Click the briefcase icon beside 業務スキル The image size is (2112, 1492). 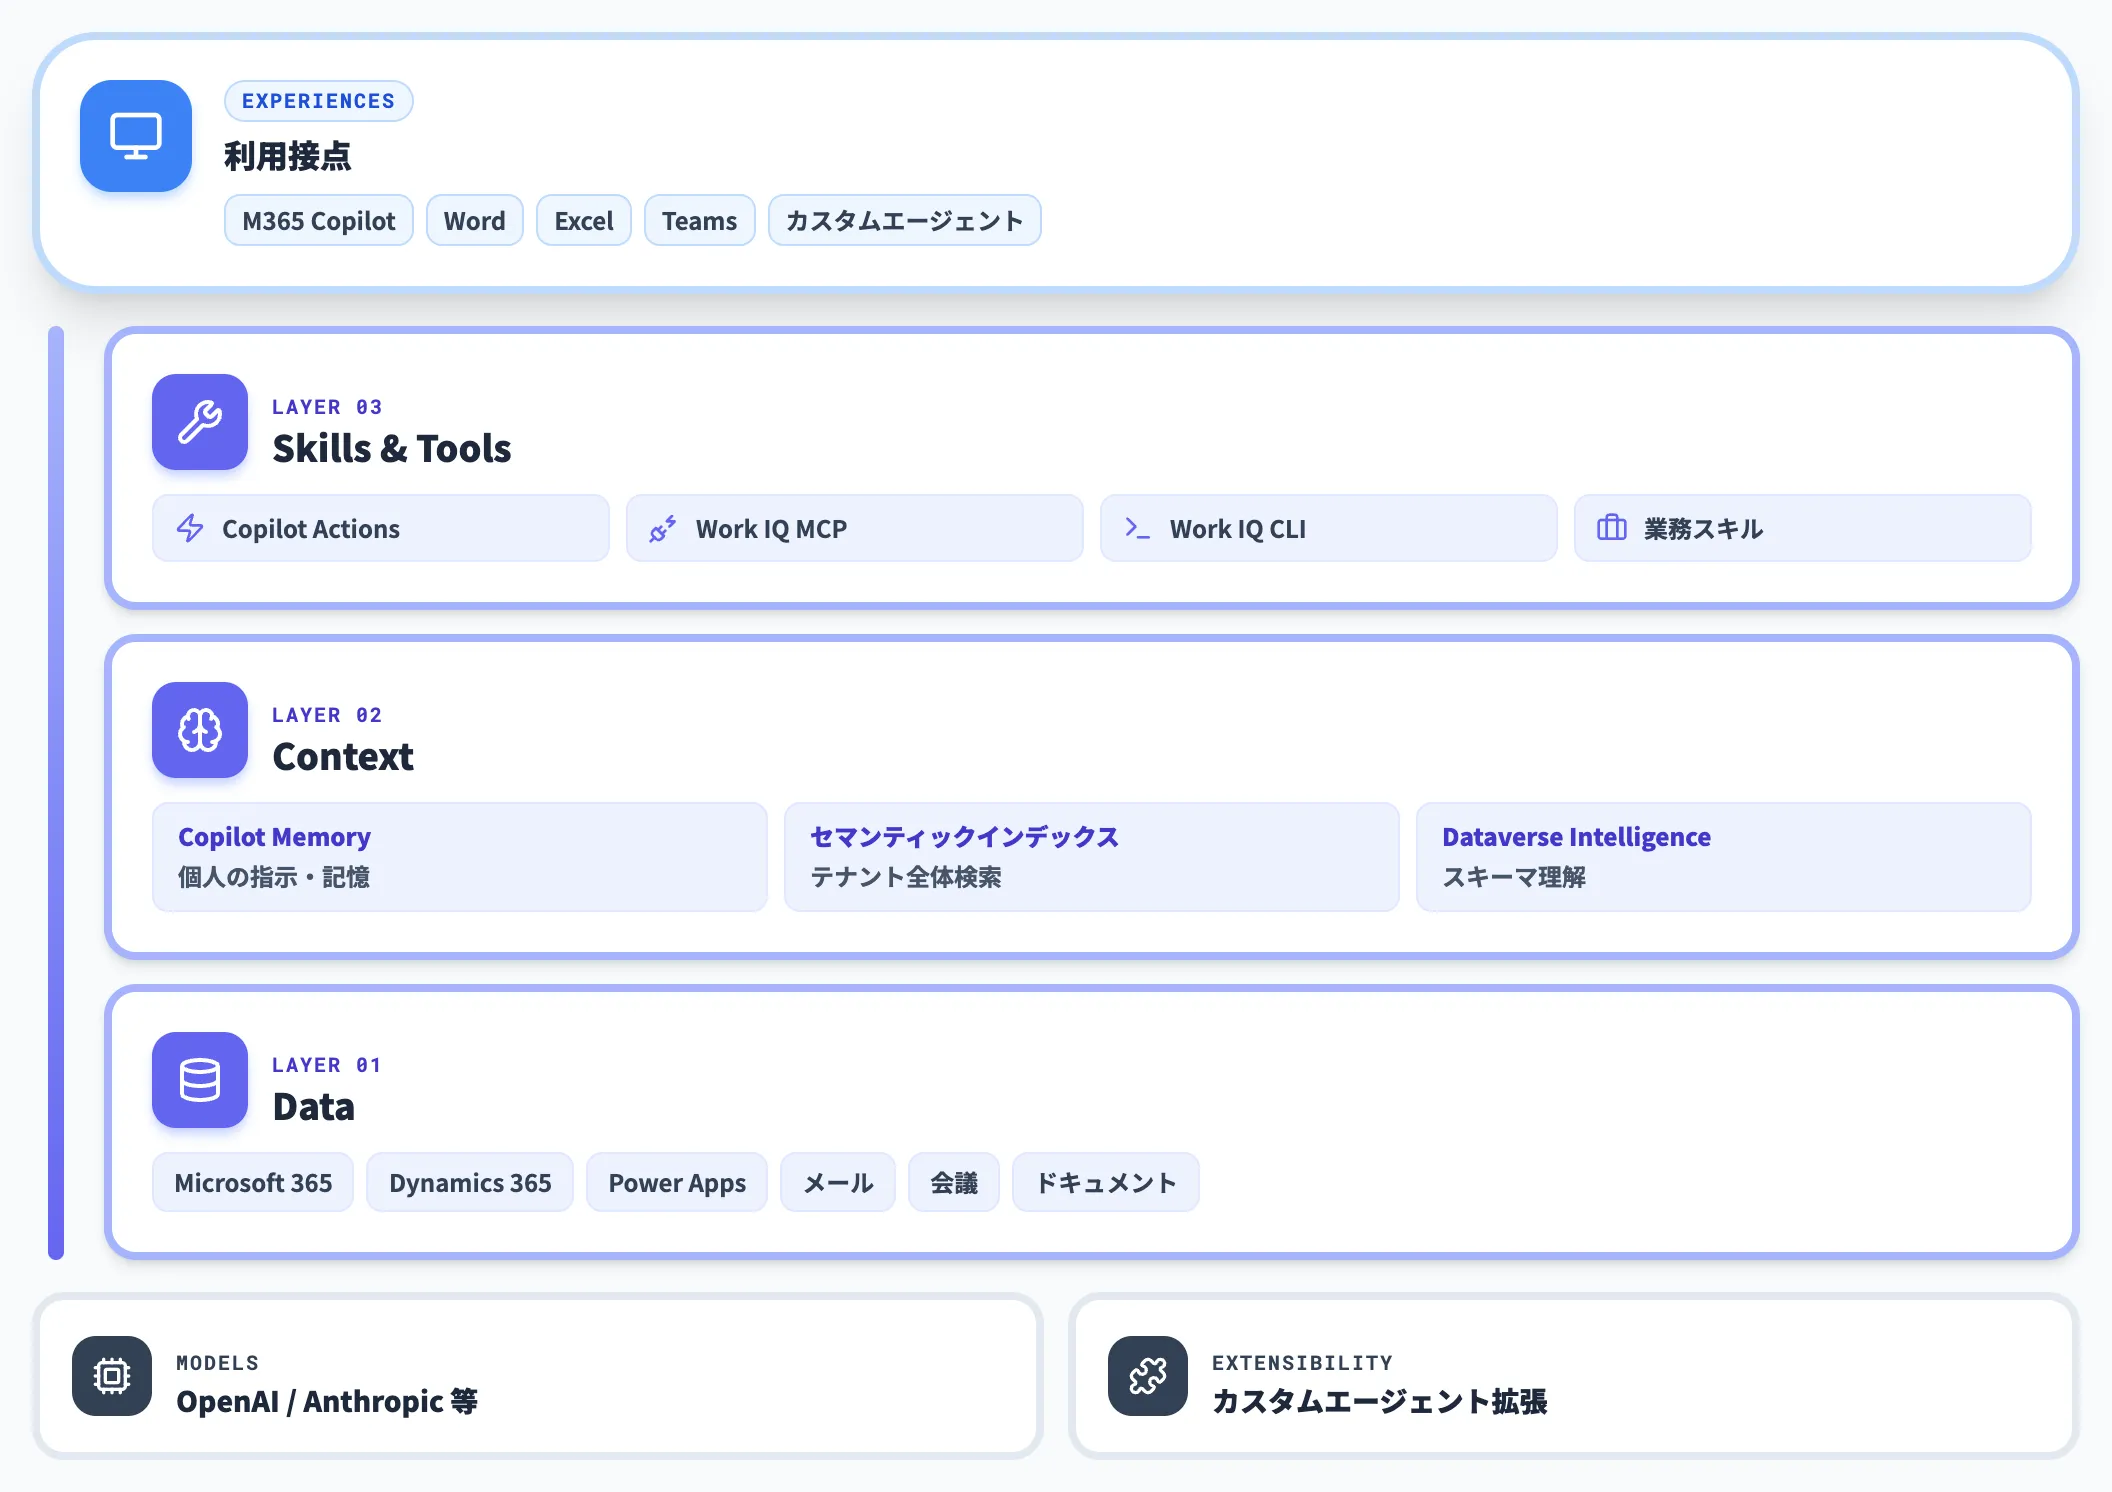click(1611, 528)
